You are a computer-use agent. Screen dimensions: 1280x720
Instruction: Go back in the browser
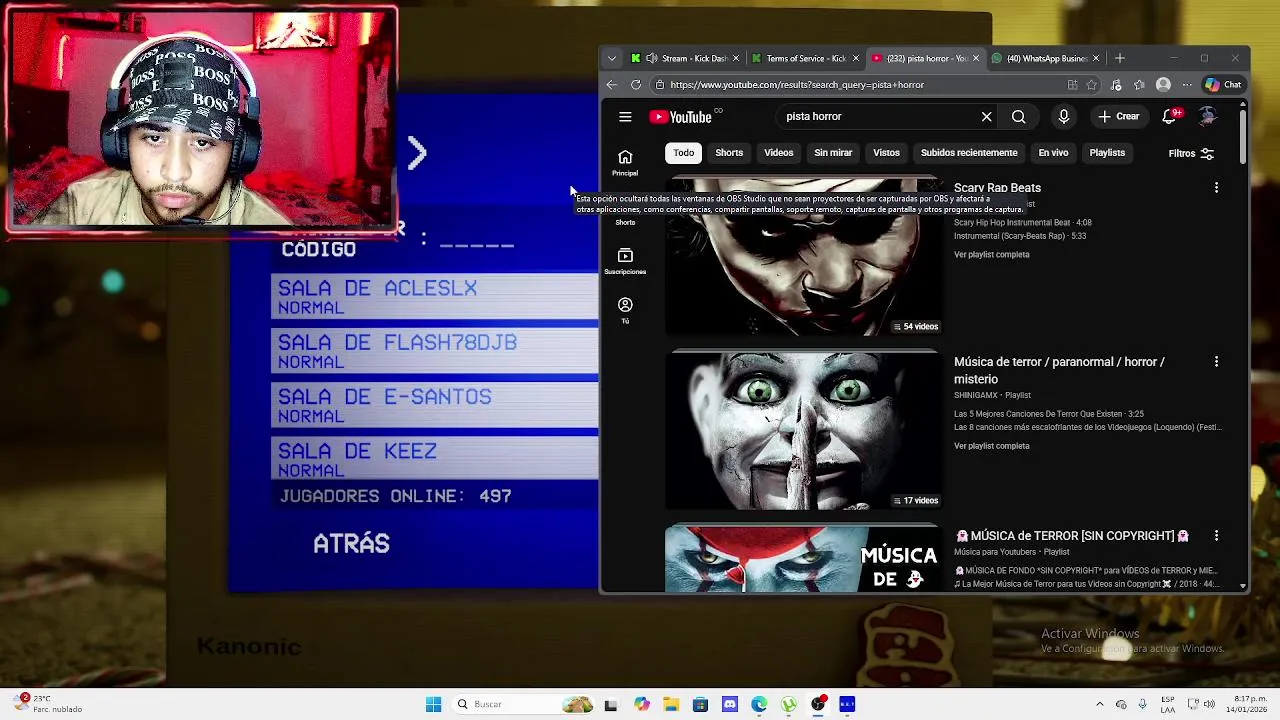click(x=612, y=85)
